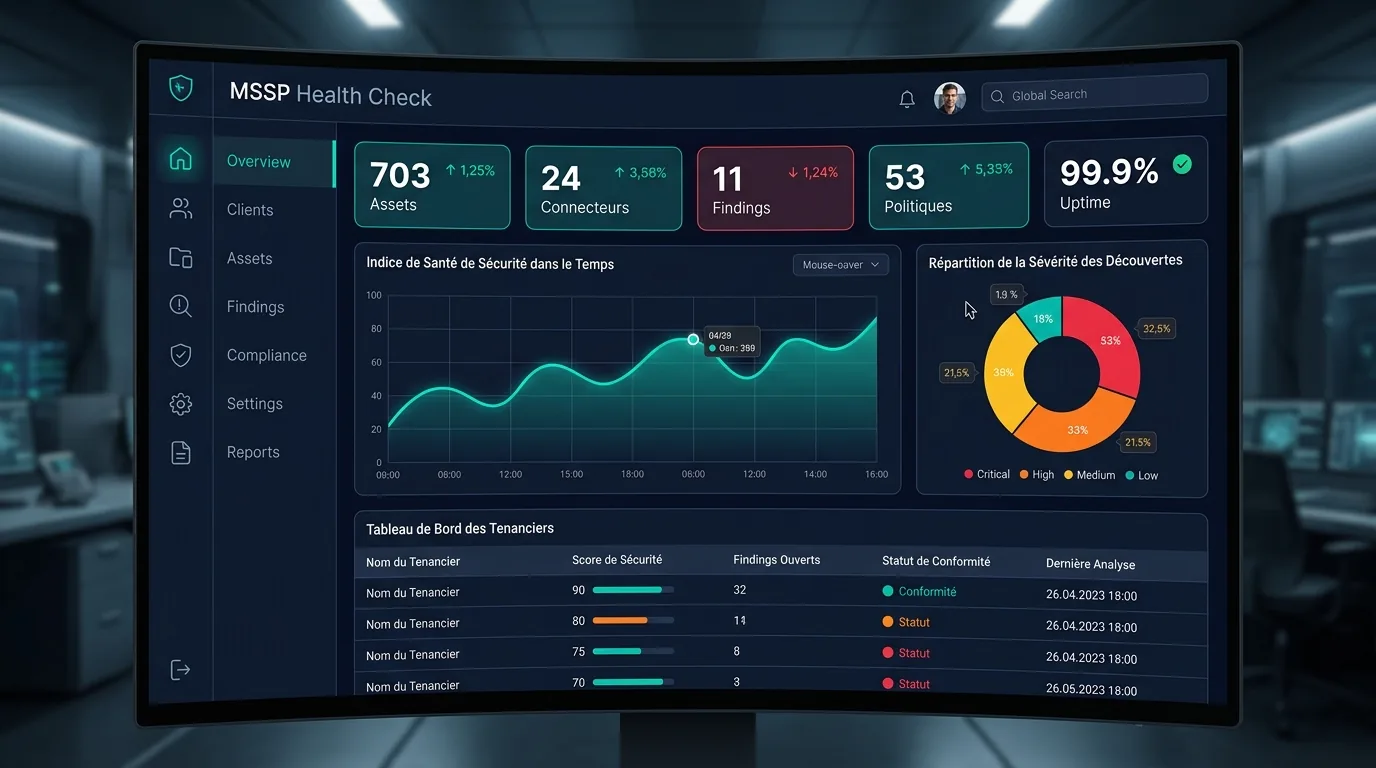Expand the Mouse-oaver dropdown
The image size is (1376, 768).
point(840,265)
